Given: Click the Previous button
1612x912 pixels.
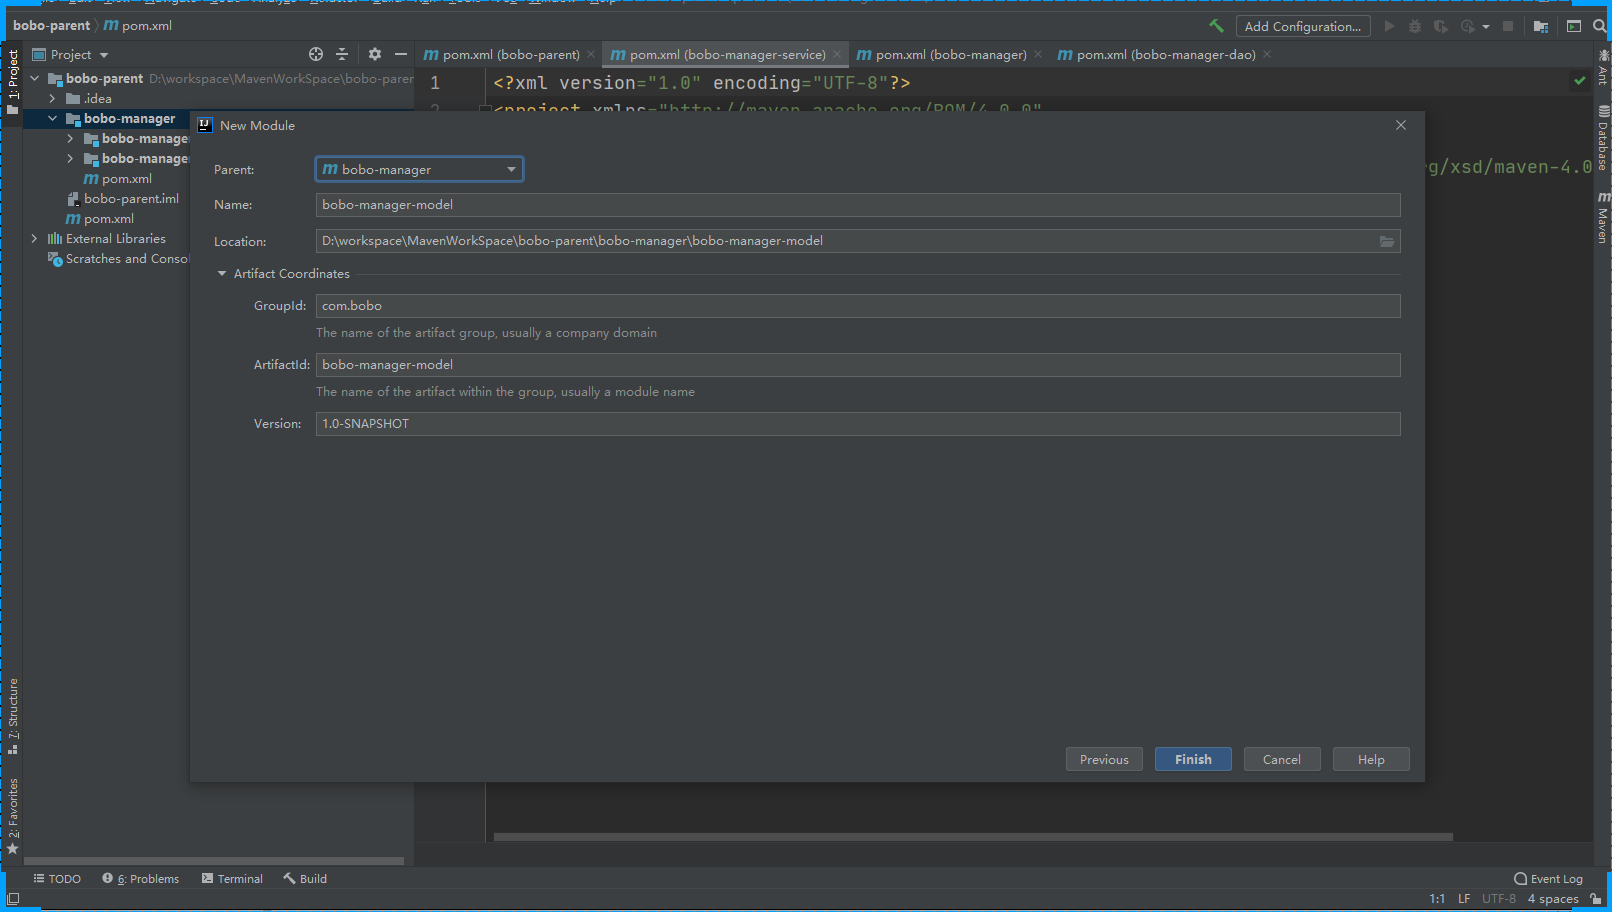Looking at the screenshot, I should tap(1104, 759).
